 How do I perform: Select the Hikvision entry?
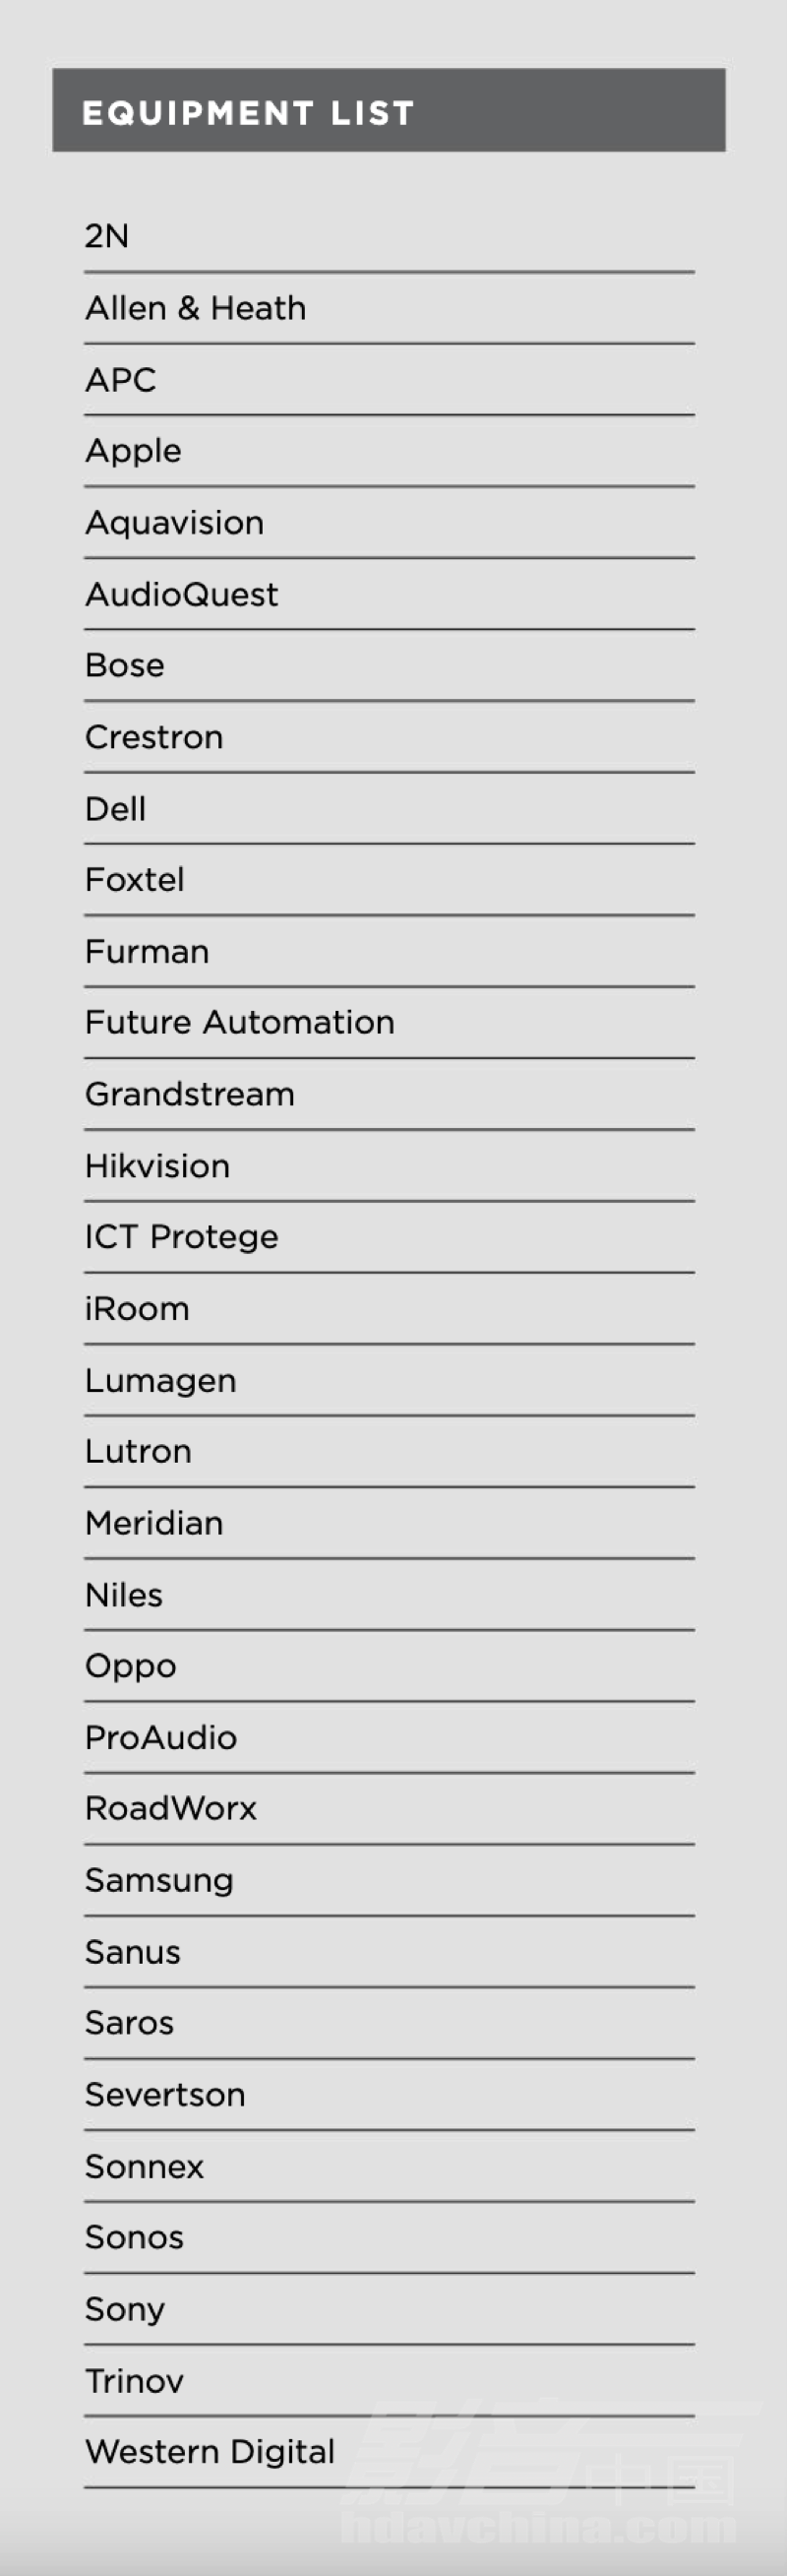[389, 1166]
